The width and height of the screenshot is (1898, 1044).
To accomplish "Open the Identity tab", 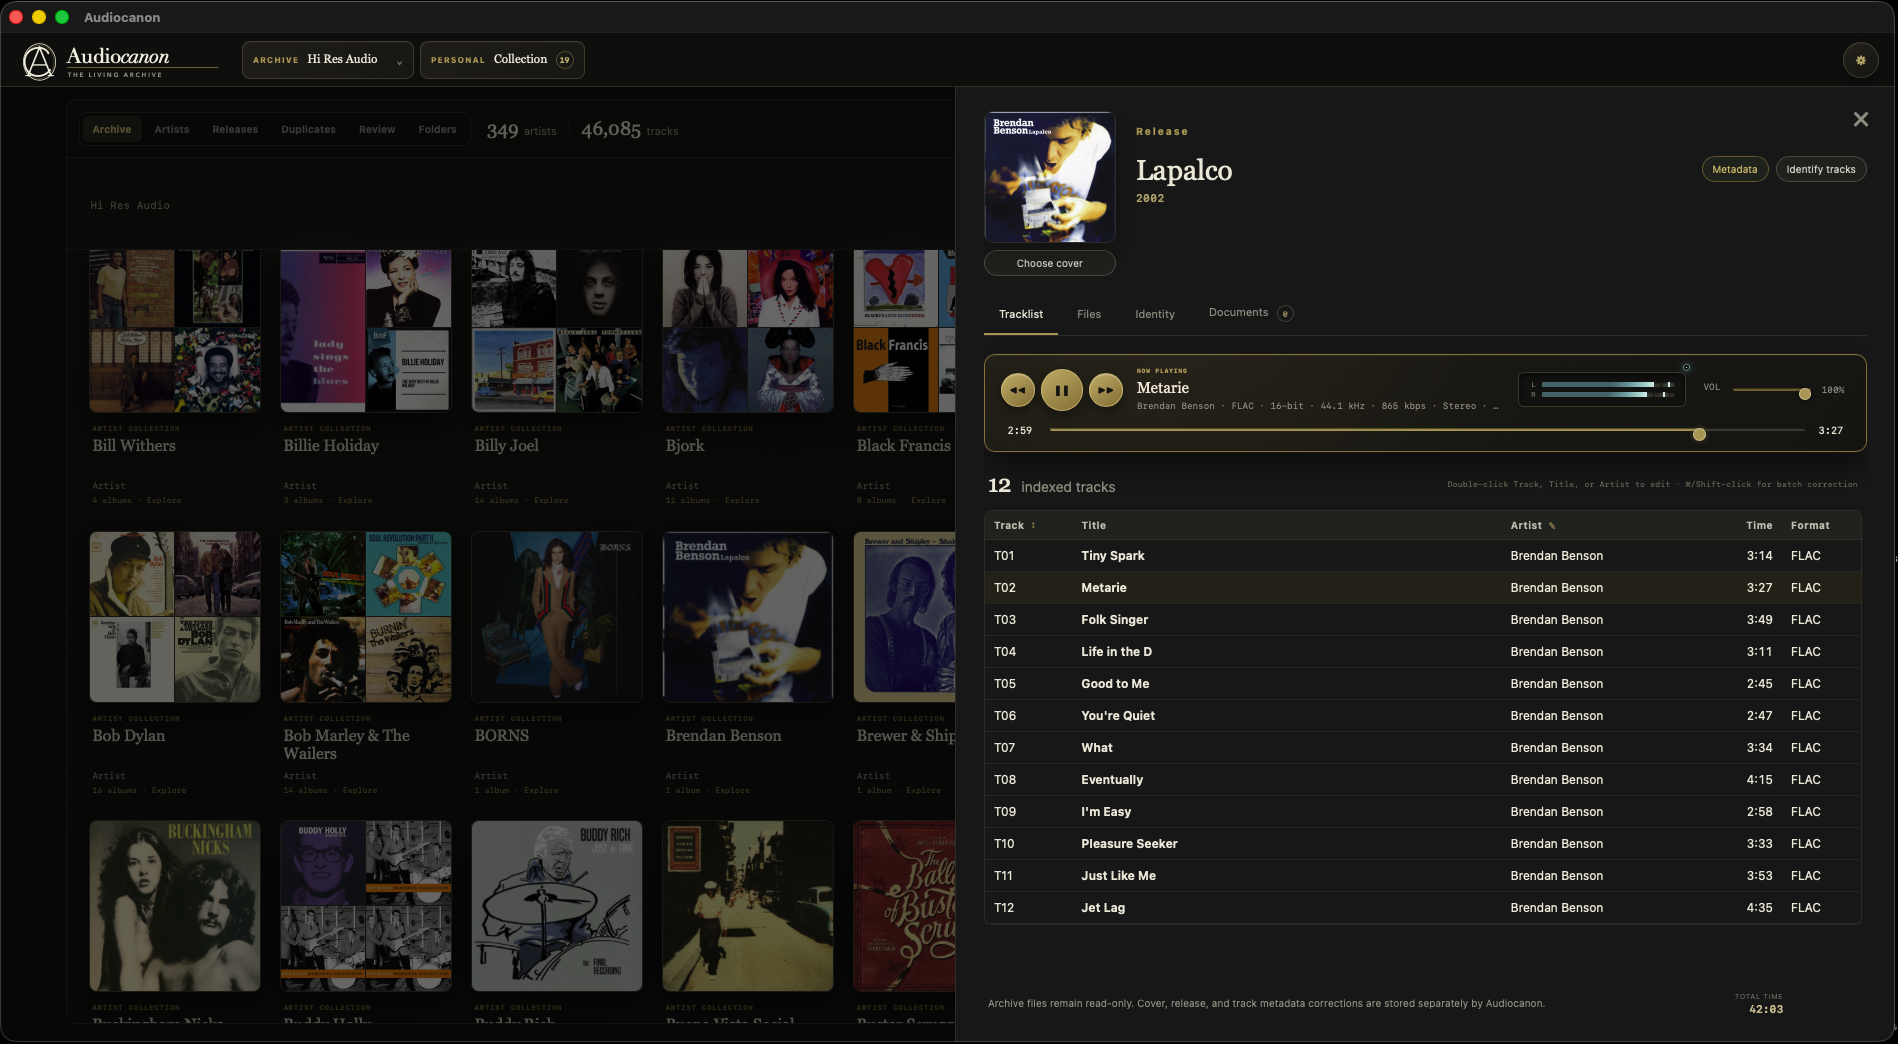I will click(1155, 314).
